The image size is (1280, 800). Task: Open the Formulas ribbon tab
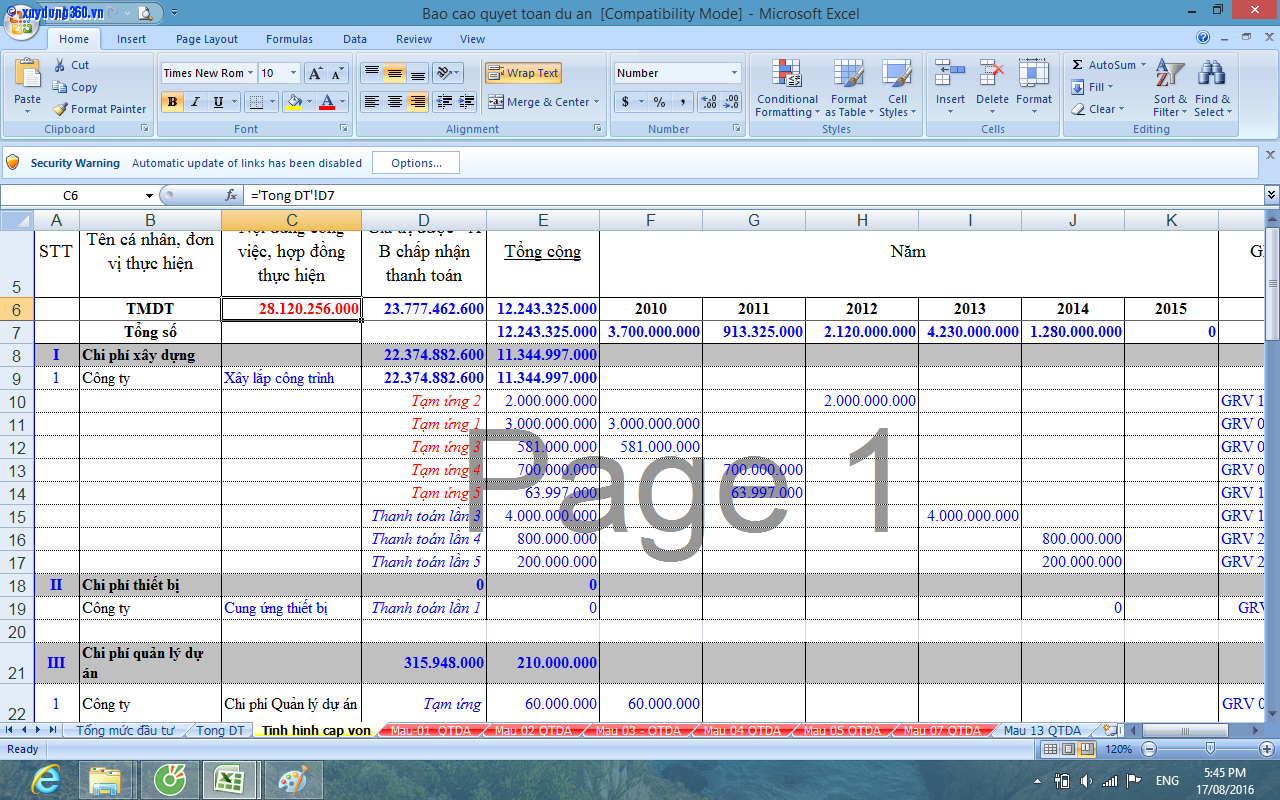coord(289,39)
